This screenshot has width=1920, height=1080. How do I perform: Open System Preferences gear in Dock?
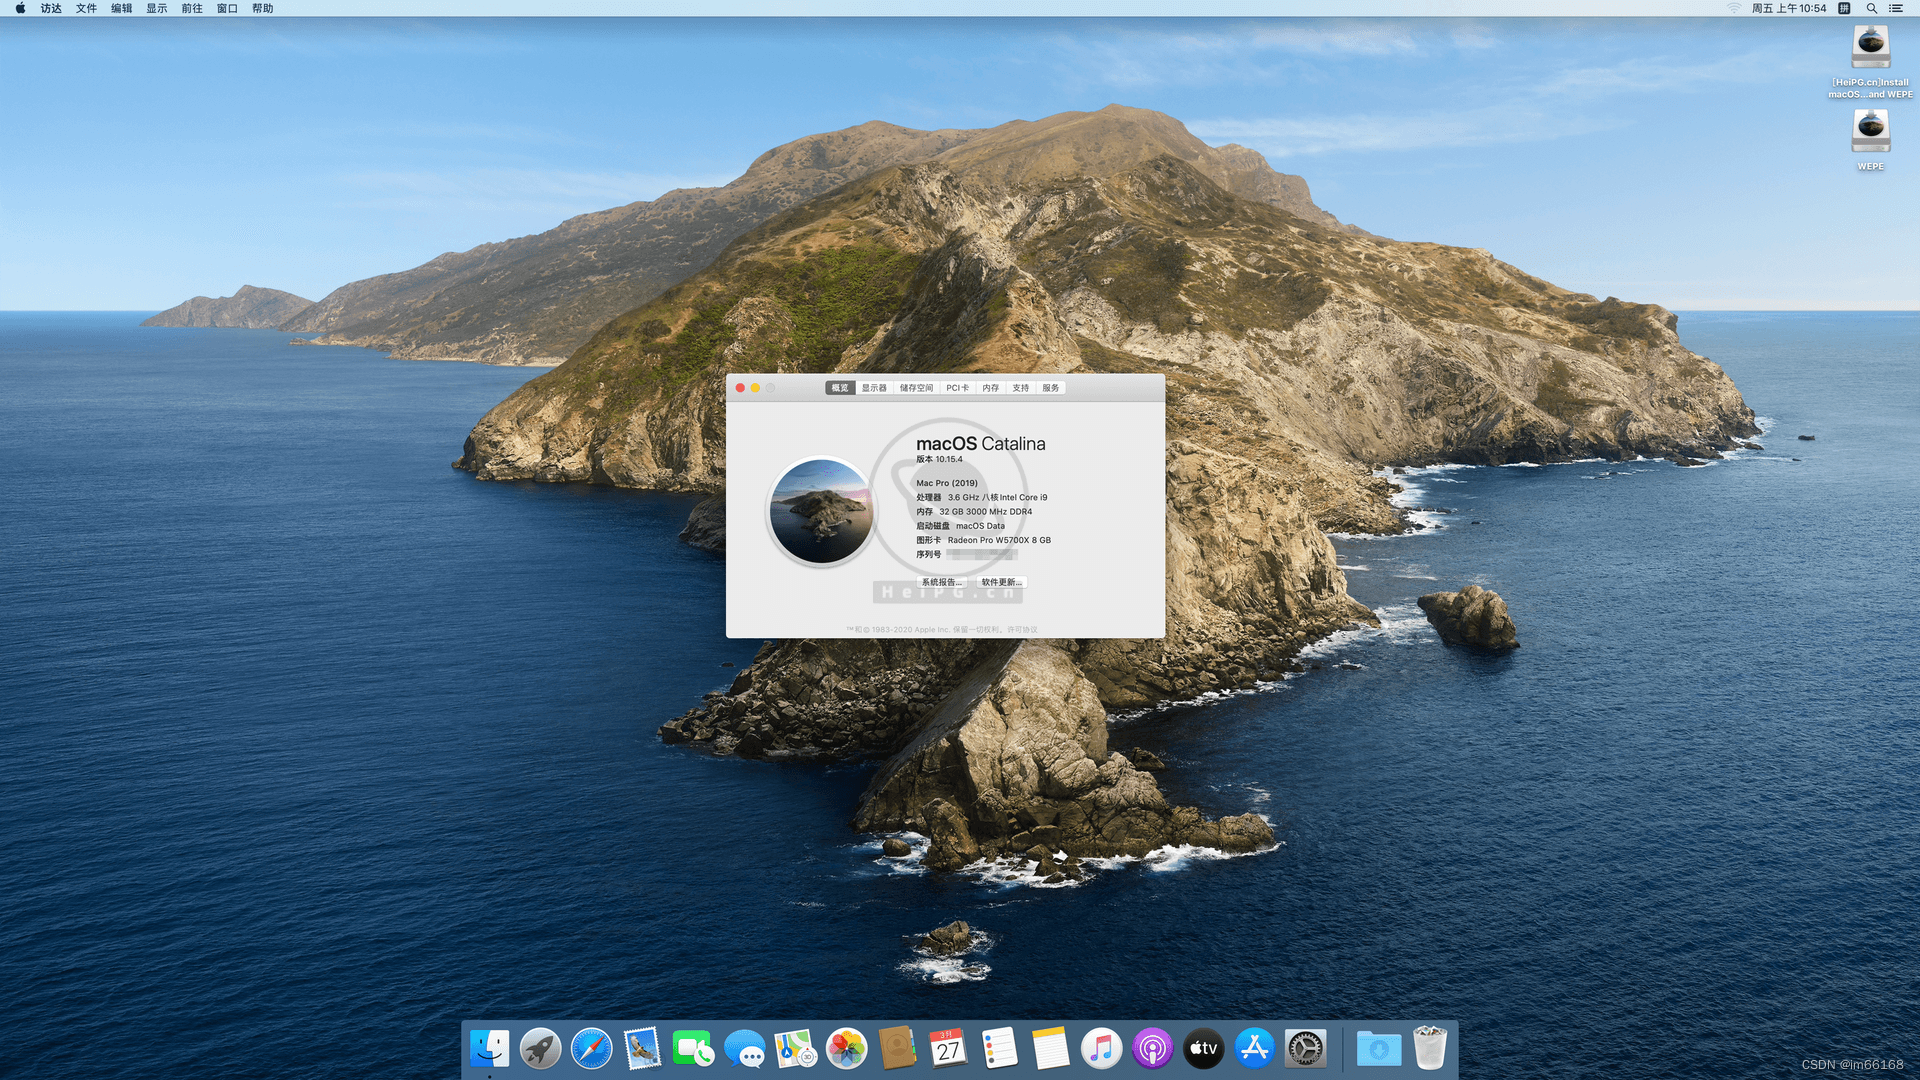1305,1049
